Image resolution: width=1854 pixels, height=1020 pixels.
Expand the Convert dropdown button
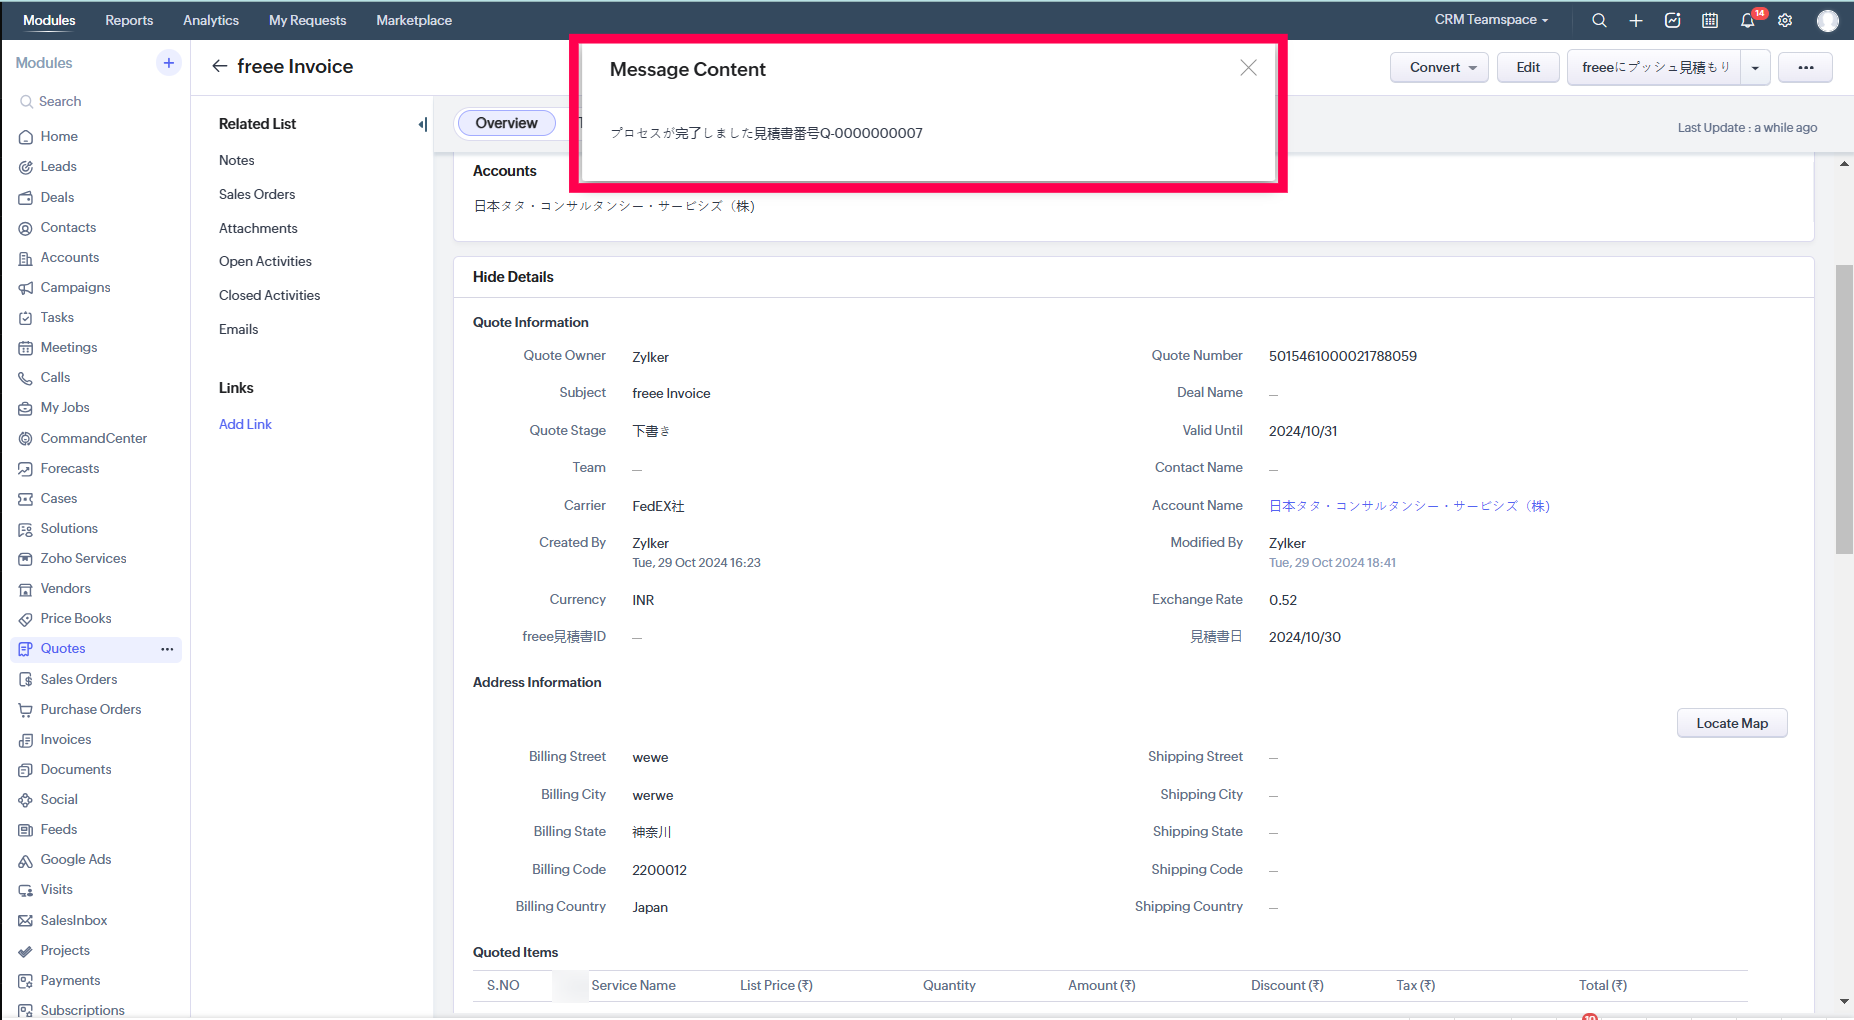tap(1439, 67)
